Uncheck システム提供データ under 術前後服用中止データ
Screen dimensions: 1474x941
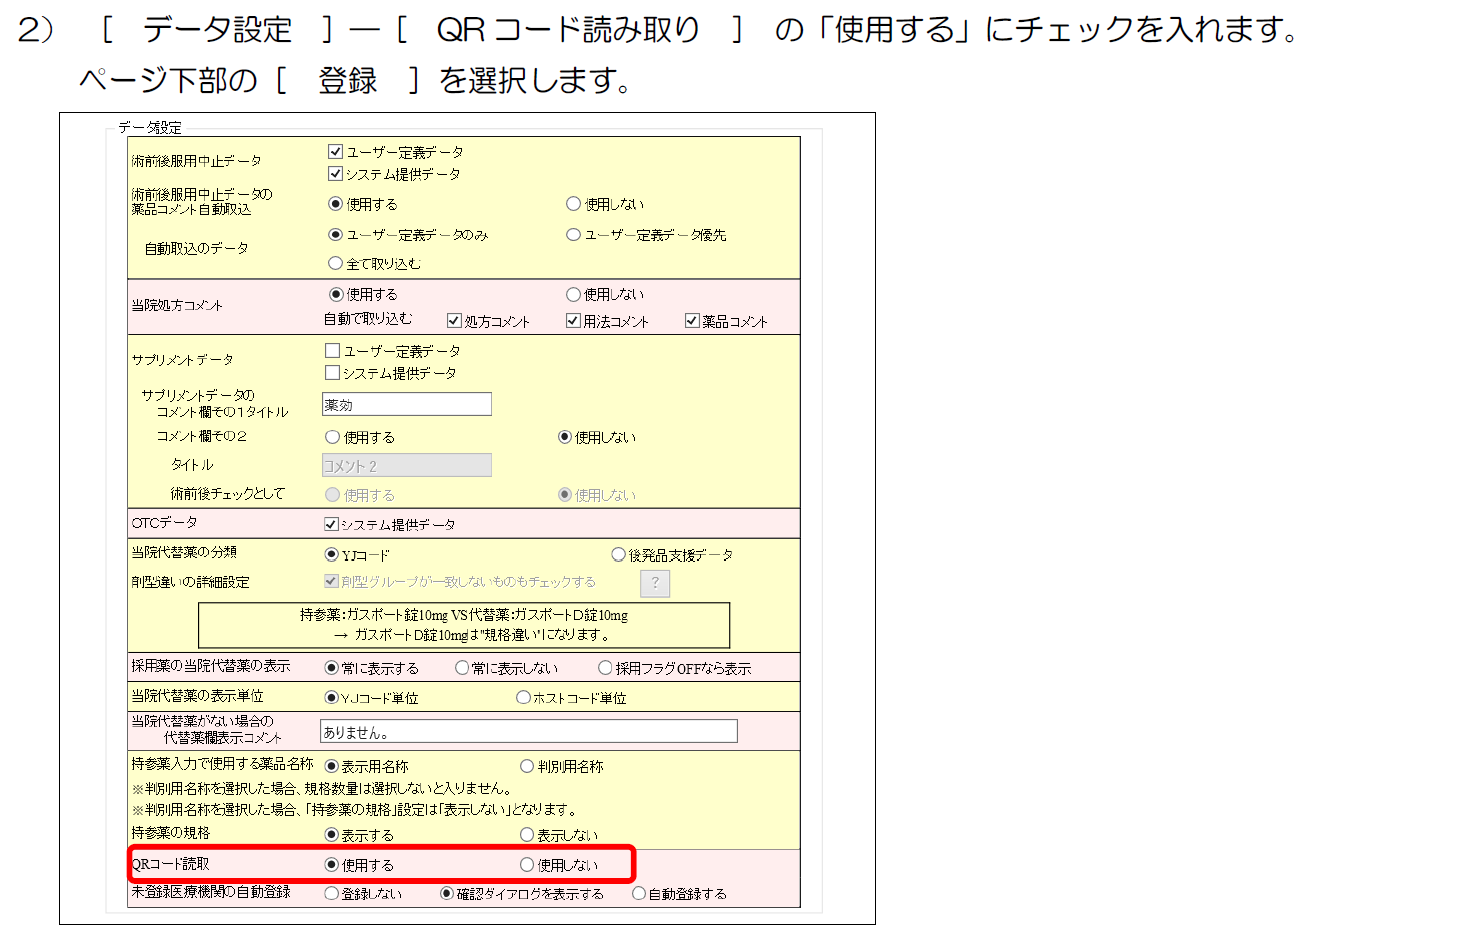[336, 174]
